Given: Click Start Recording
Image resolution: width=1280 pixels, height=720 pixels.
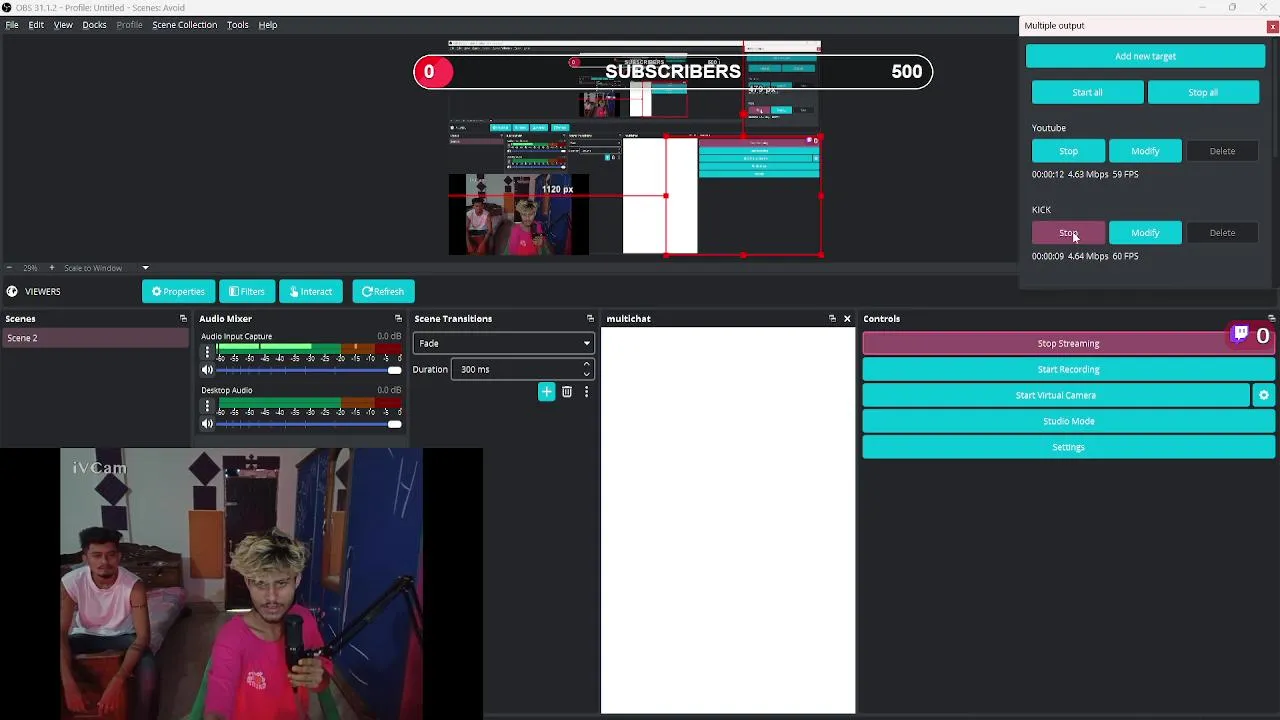Looking at the screenshot, I should click(x=1068, y=369).
